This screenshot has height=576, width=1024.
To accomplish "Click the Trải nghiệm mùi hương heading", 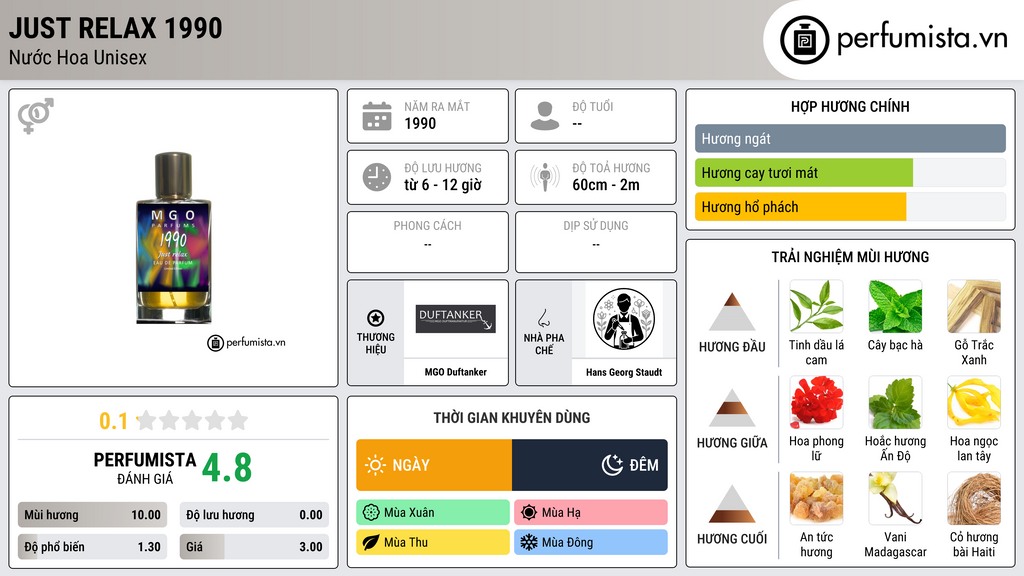I will click(850, 257).
